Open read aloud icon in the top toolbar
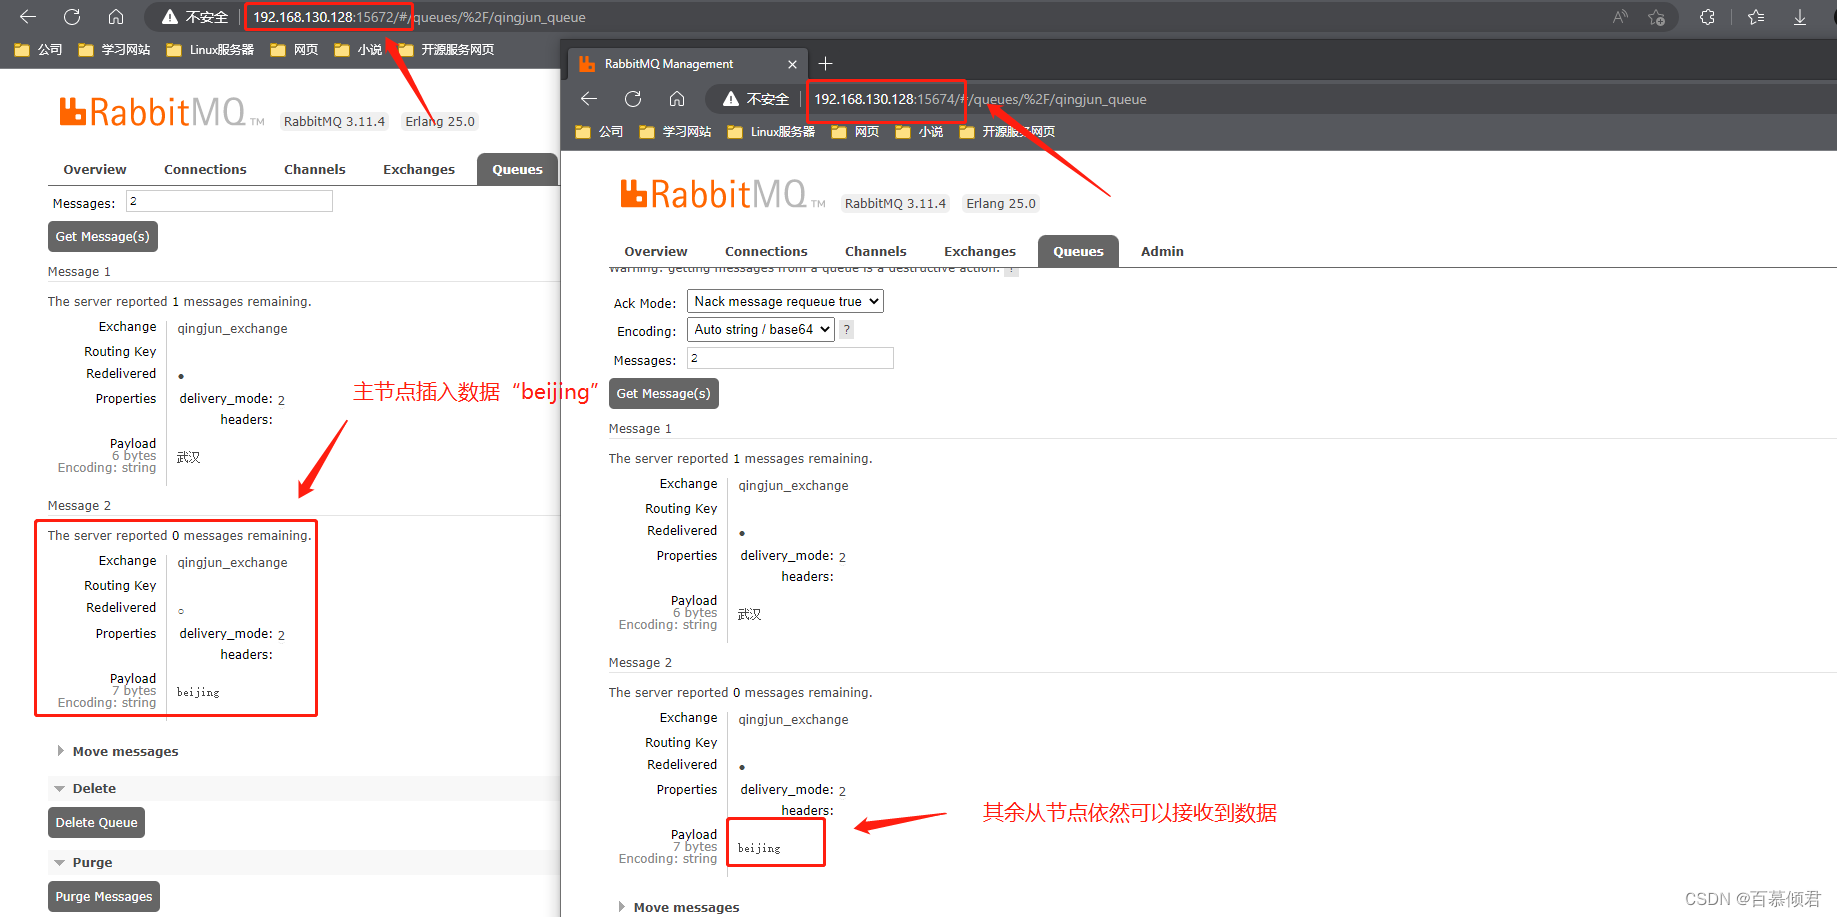 click(x=1620, y=17)
